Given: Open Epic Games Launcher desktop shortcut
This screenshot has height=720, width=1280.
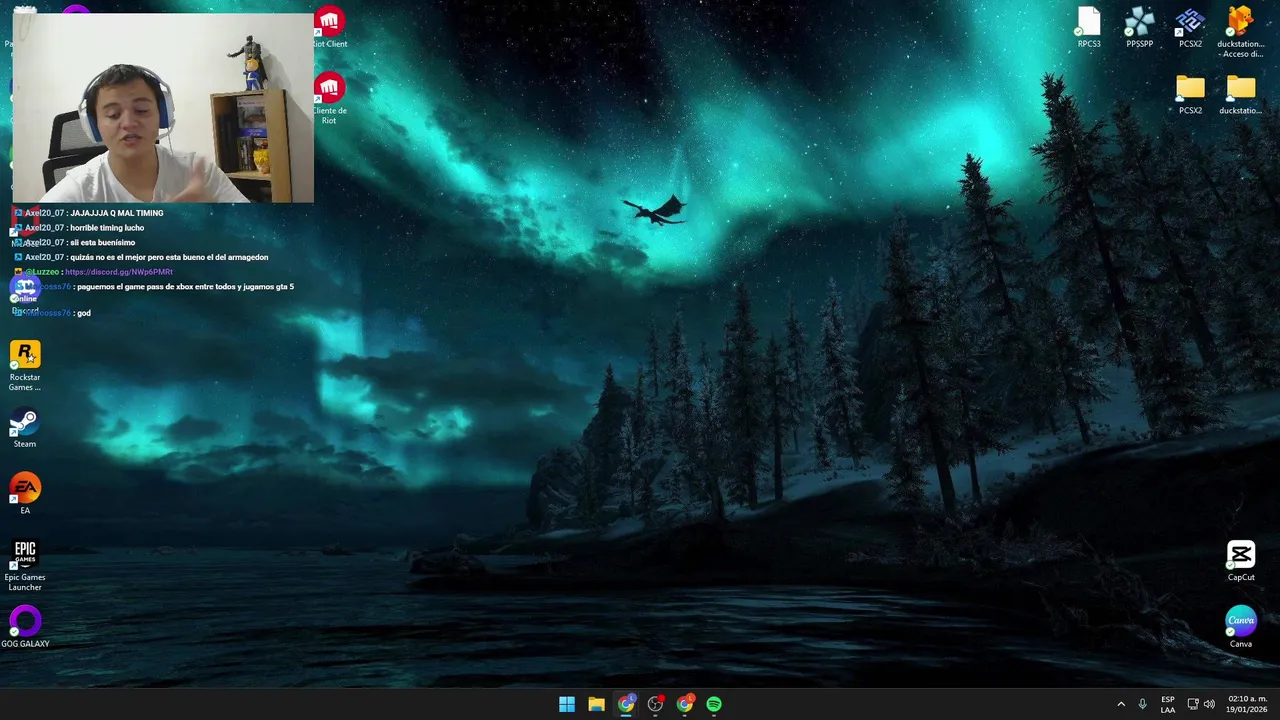Looking at the screenshot, I should click(x=25, y=565).
